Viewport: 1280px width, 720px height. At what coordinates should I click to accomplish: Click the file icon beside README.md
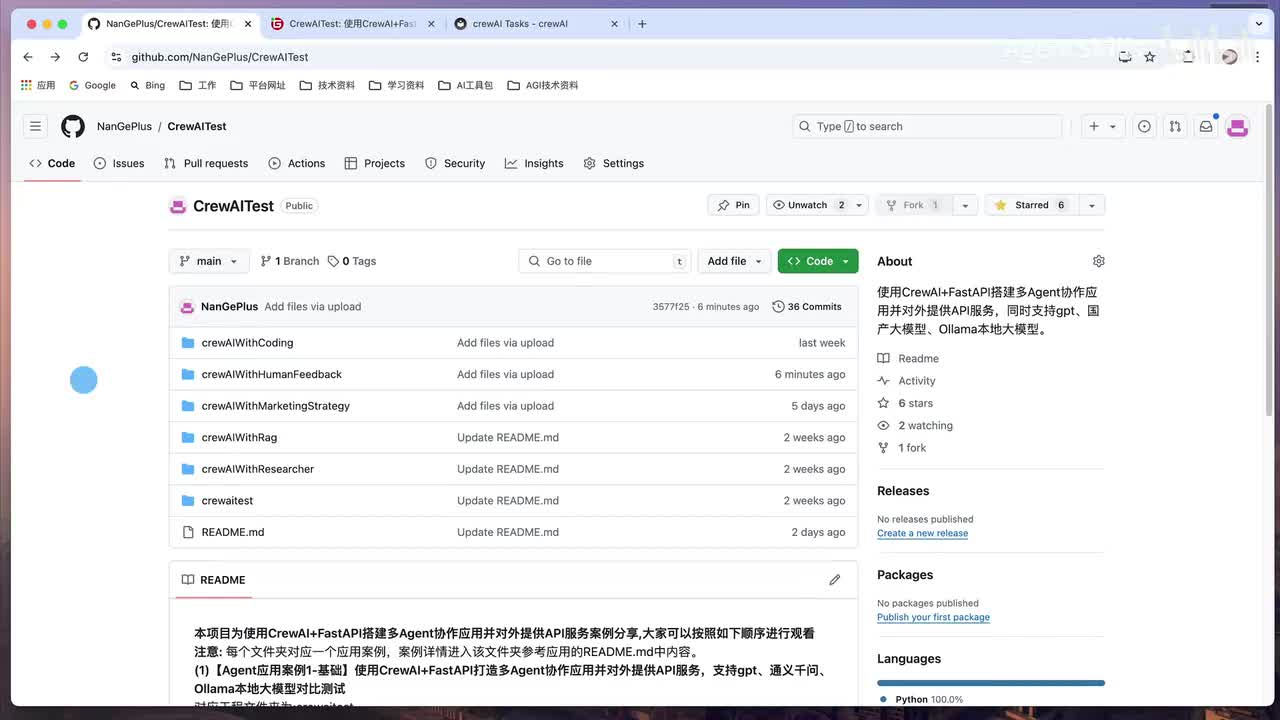point(187,532)
